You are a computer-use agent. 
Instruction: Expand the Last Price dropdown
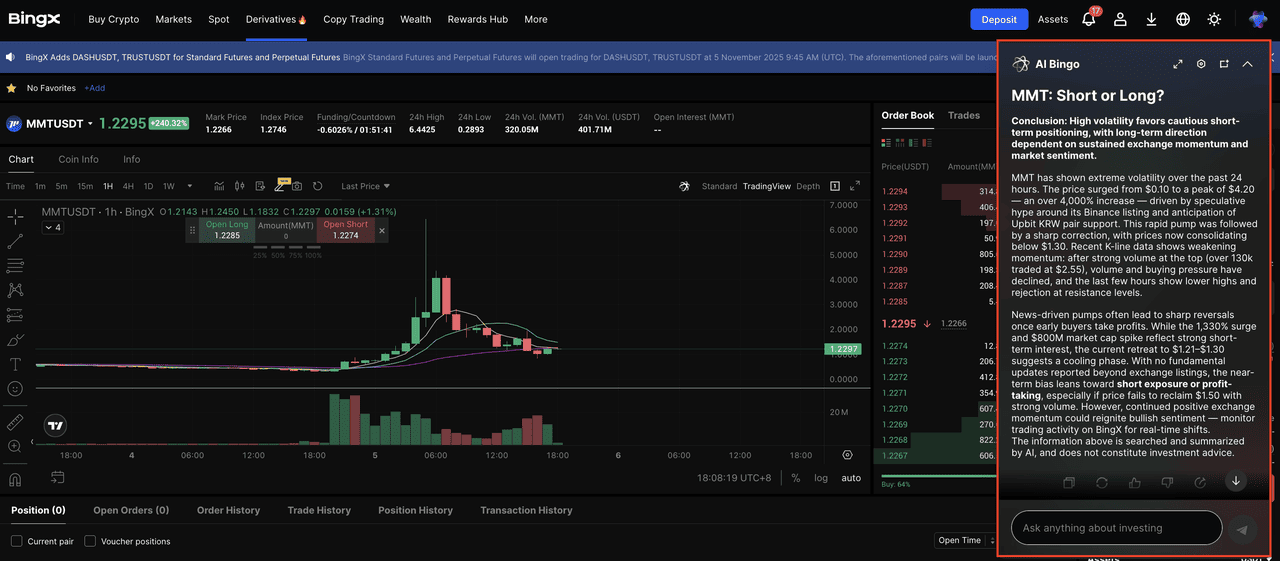(x=365, y=186)
